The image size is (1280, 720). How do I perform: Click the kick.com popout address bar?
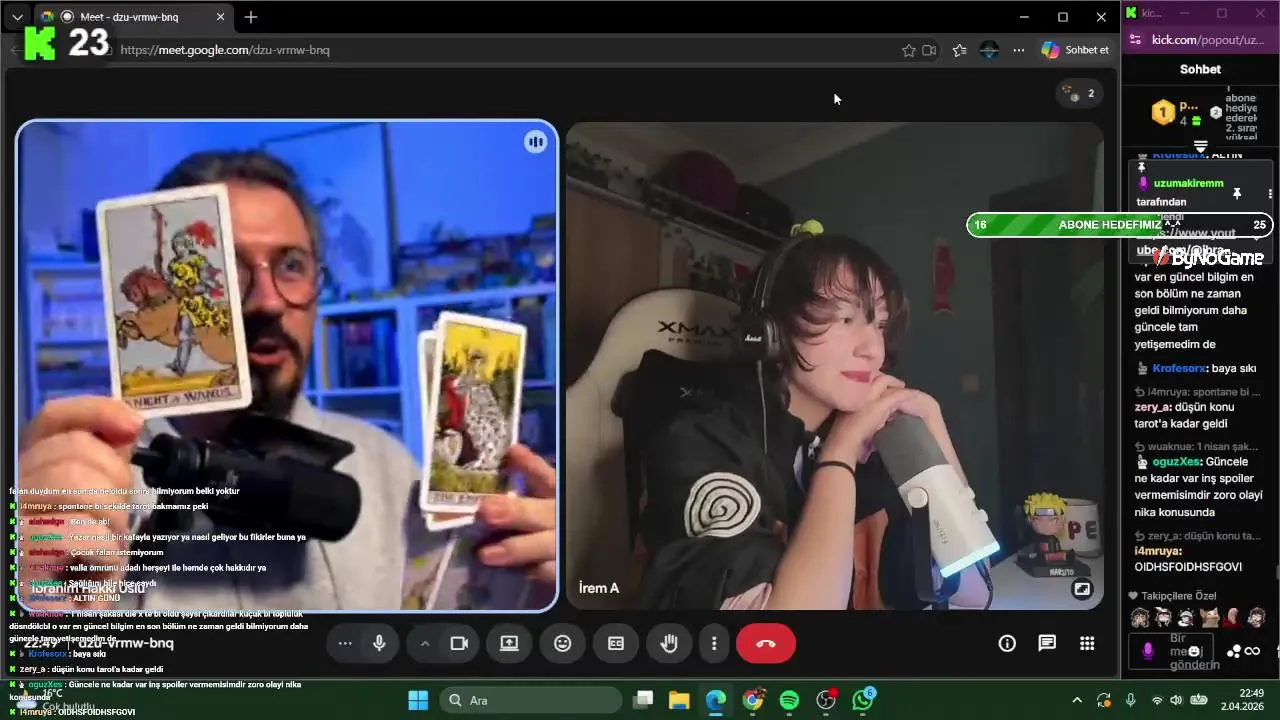click(1208, 40)
